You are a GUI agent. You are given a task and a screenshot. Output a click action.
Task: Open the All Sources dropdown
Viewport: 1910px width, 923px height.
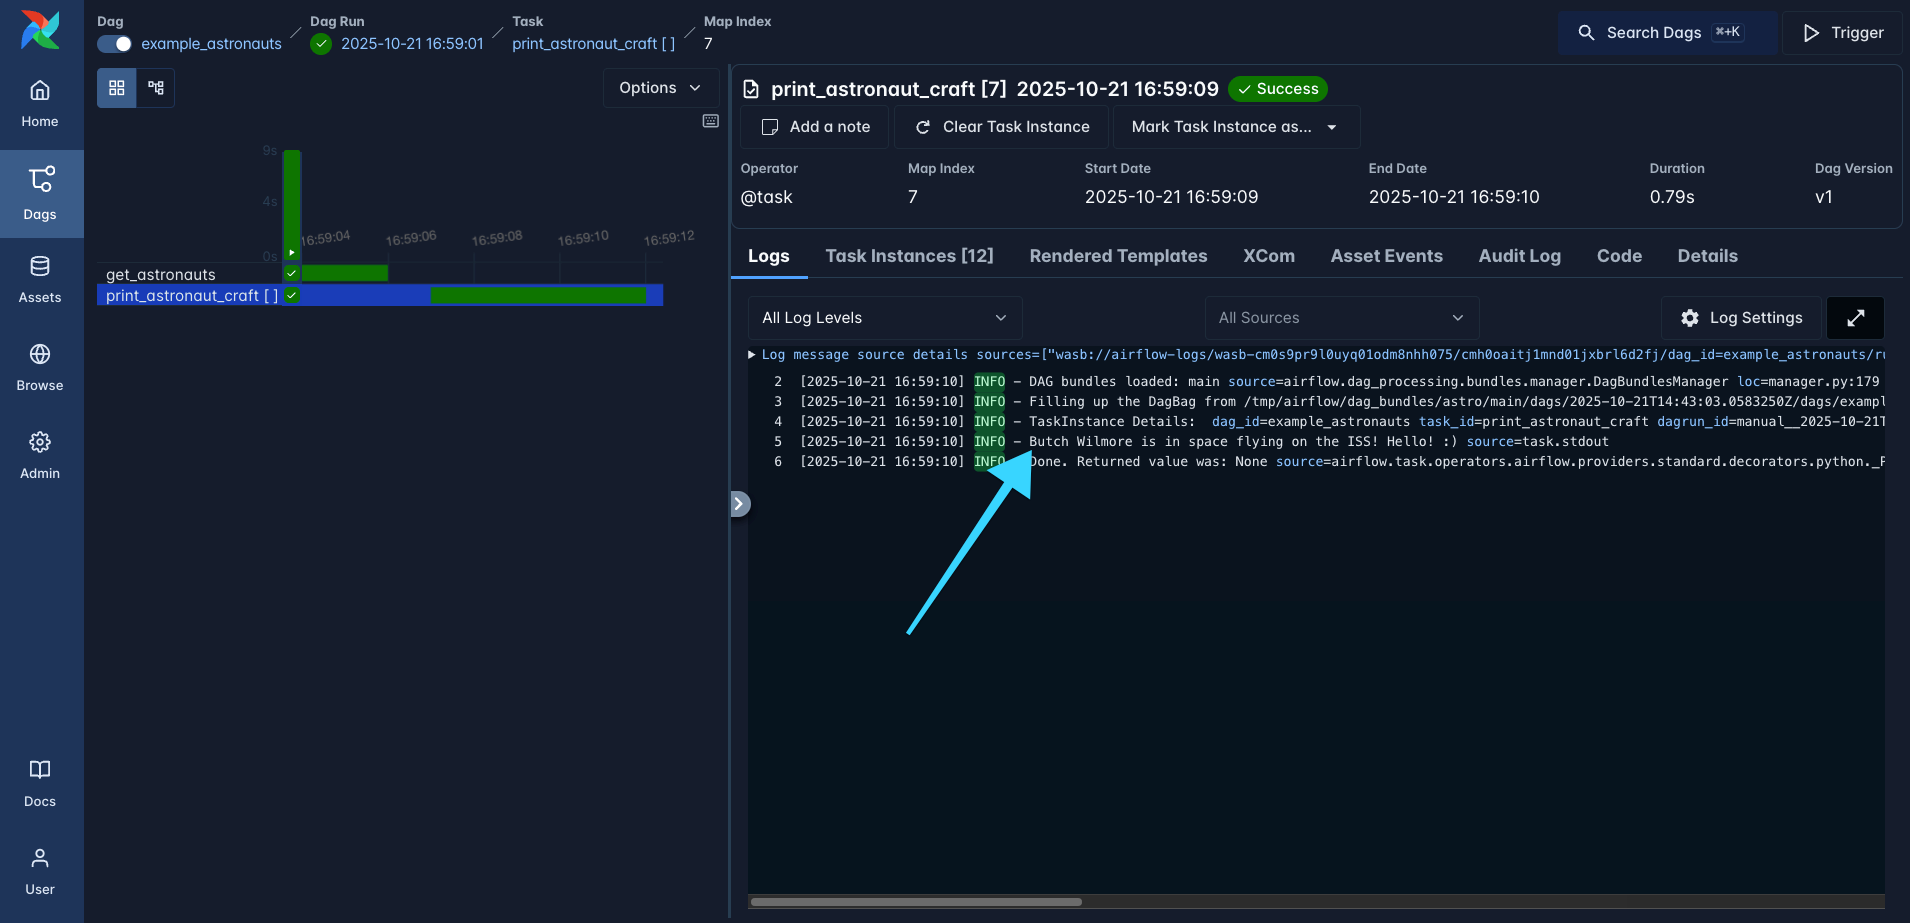(1340, 317)
